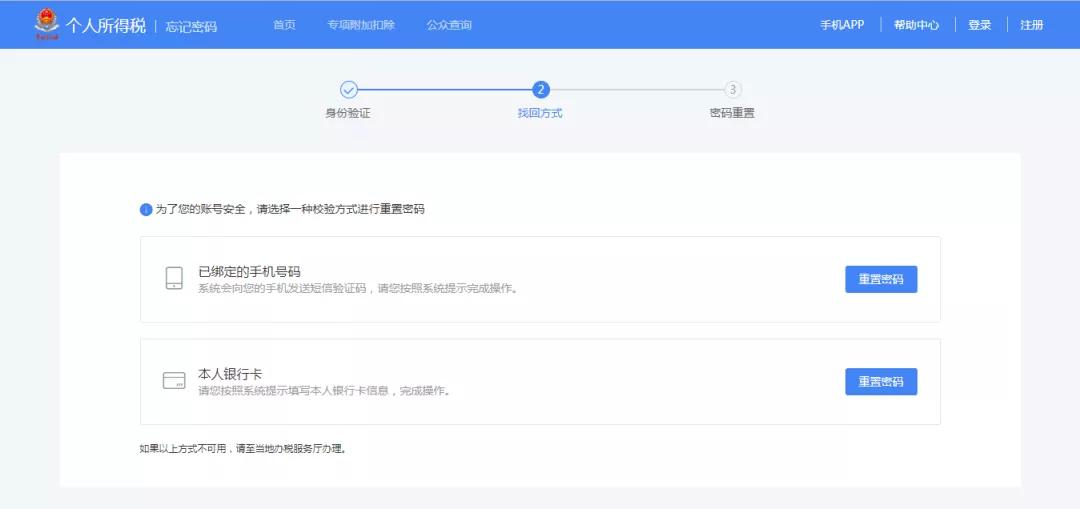
Task: Click the 登录 link
Action: click(x=979, y=25)
